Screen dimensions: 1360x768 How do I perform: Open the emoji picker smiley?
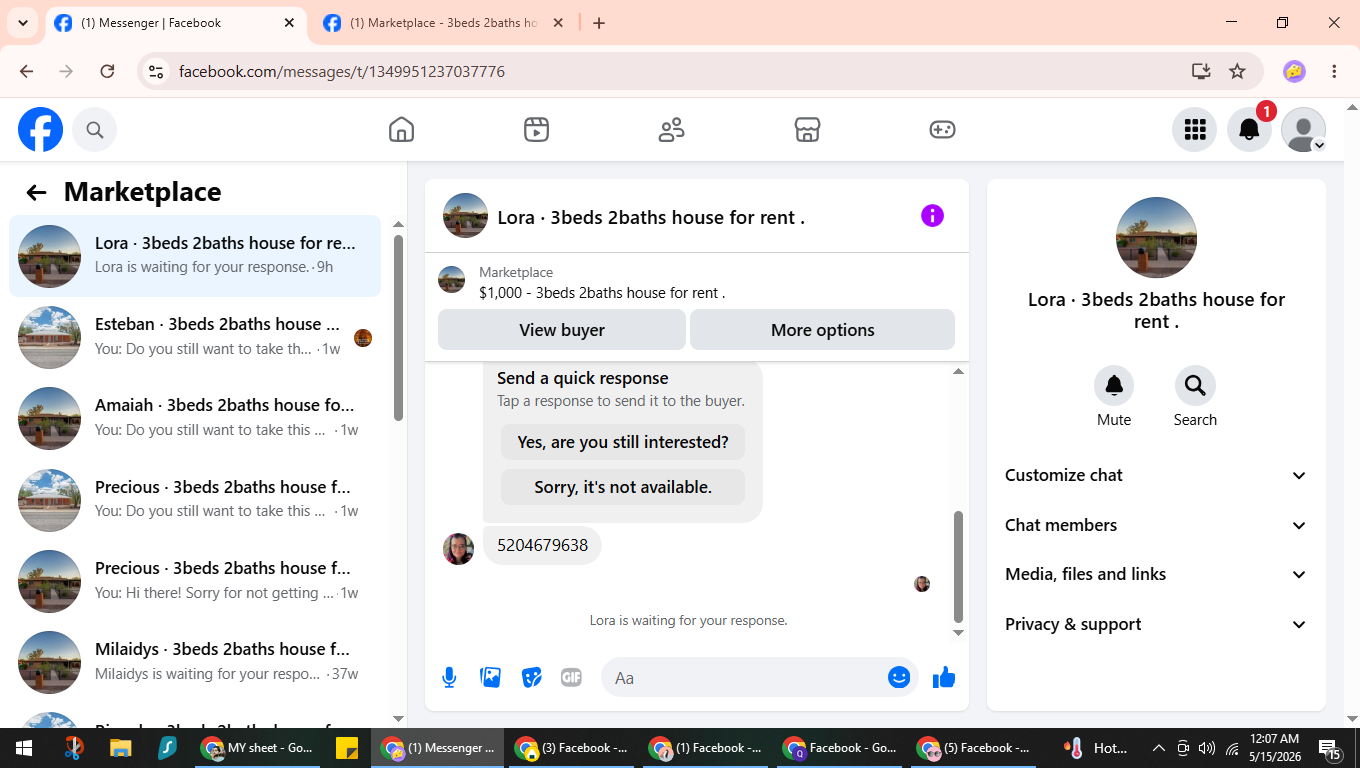[x=899, y=678]
